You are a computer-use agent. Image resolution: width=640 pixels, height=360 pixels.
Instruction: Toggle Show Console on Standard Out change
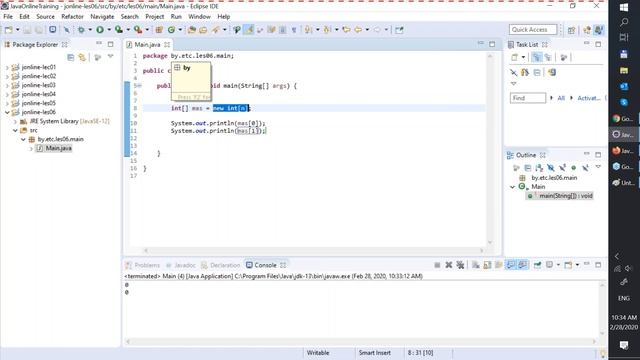pyautogui.click(x=511, y=265)
